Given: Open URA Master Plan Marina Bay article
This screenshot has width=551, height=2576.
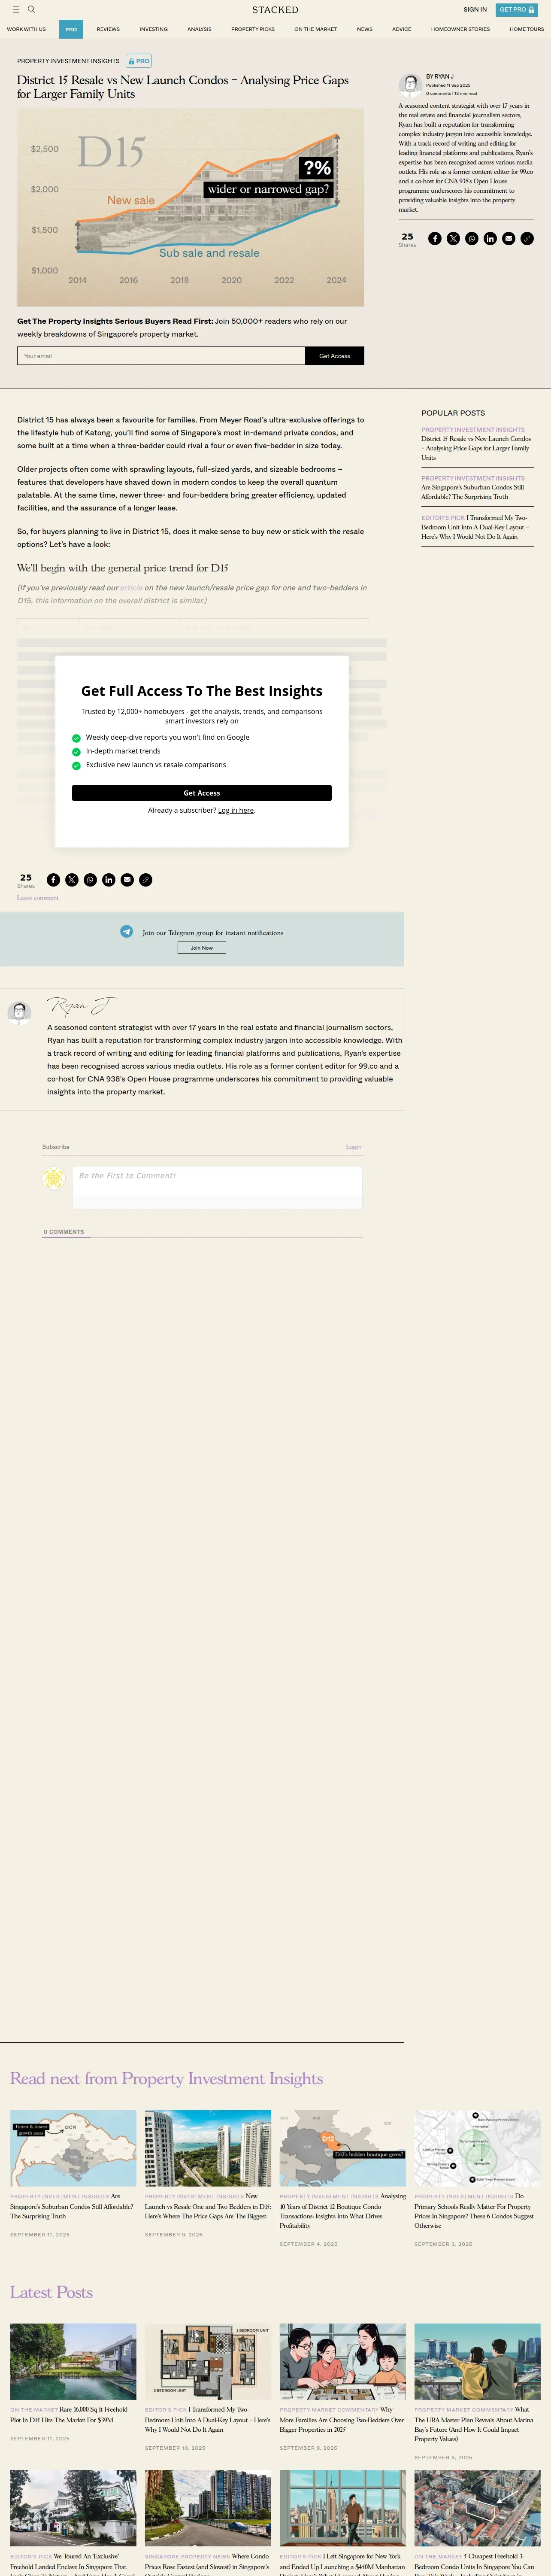Looking at the screenshot, I should point(474,2424).
